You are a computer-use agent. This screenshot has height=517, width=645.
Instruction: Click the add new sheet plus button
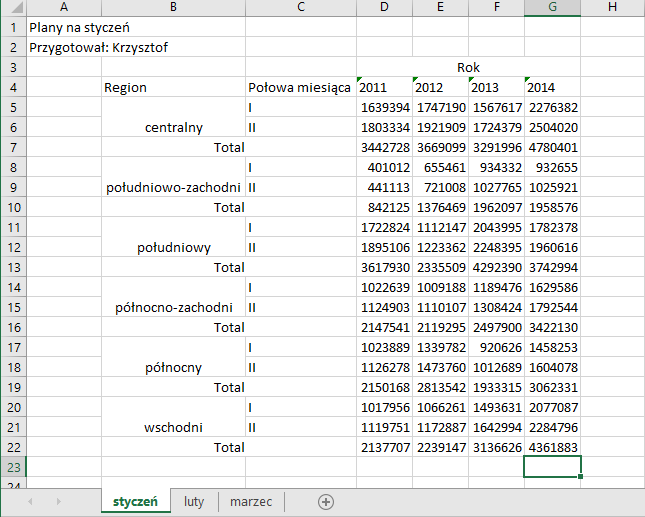pyautogui.click(x=325, y=501)
